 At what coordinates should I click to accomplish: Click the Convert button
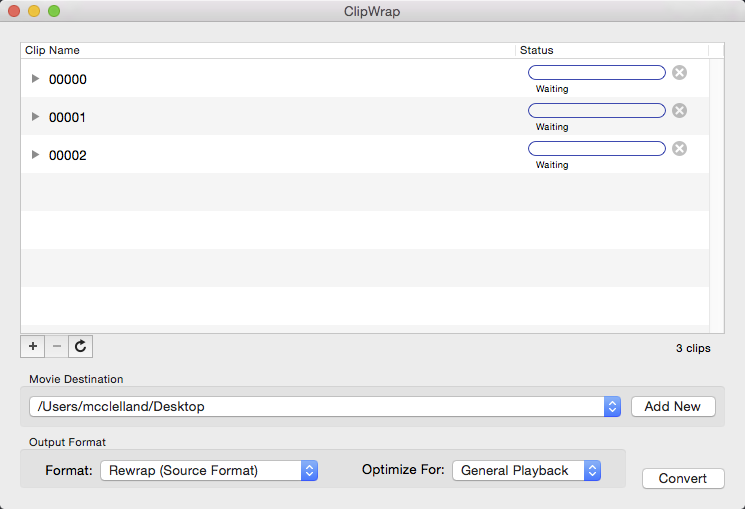[683, 479]
